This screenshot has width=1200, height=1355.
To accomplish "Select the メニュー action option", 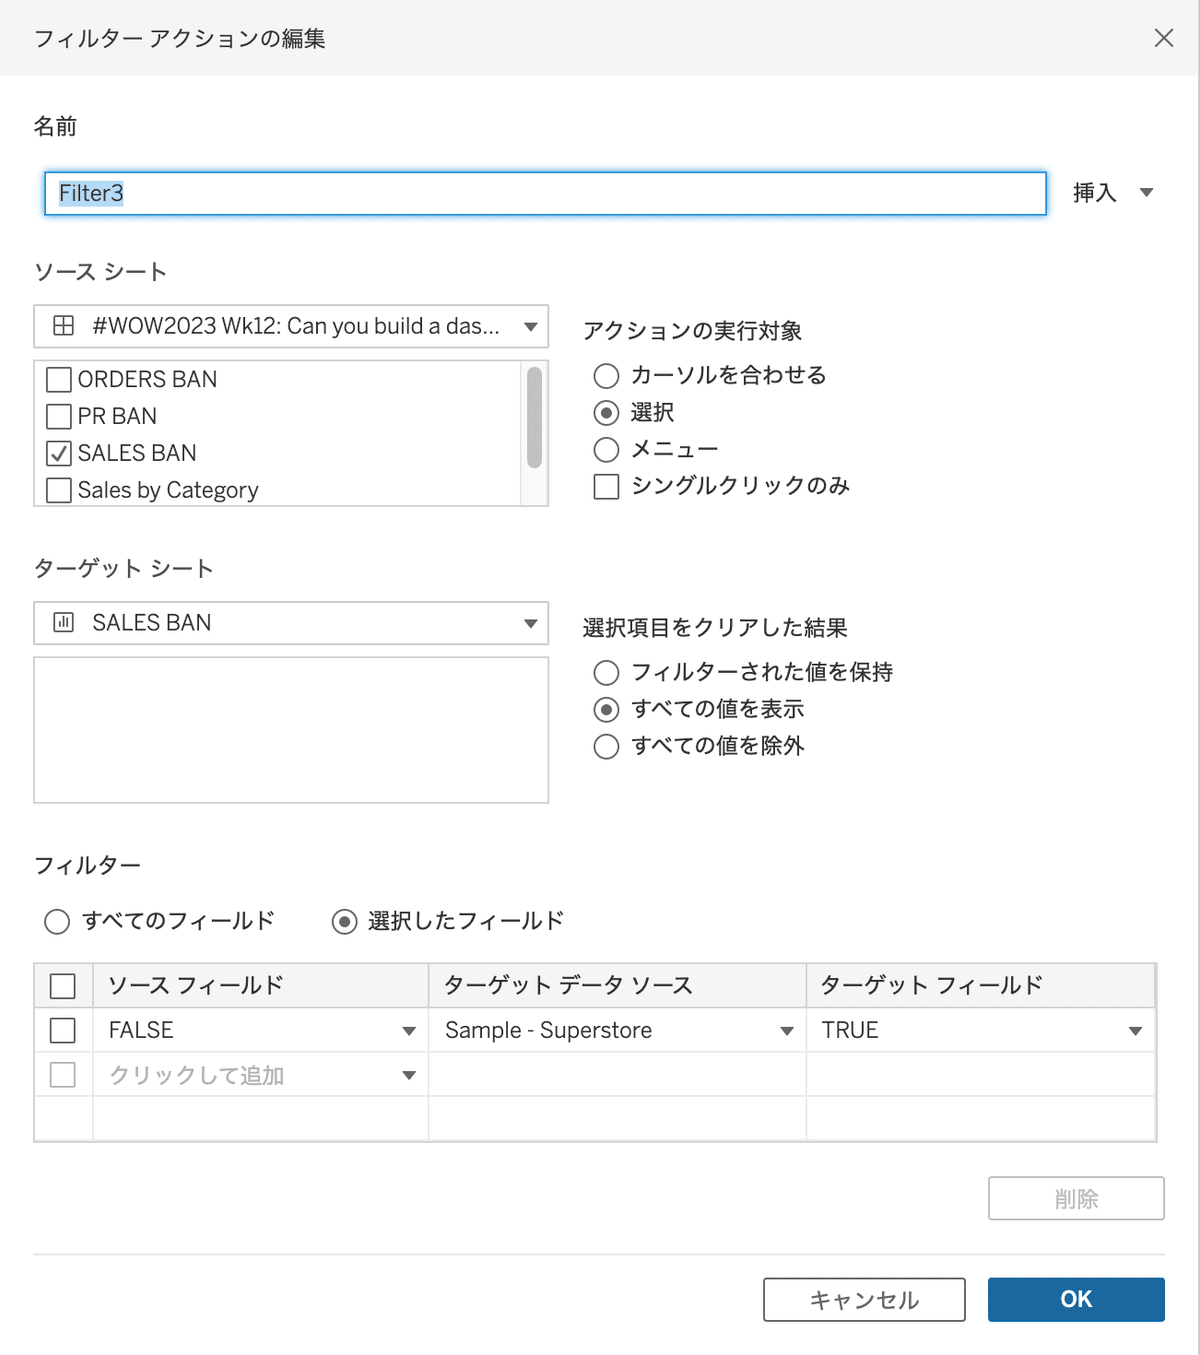I will (x=606, y=449).
